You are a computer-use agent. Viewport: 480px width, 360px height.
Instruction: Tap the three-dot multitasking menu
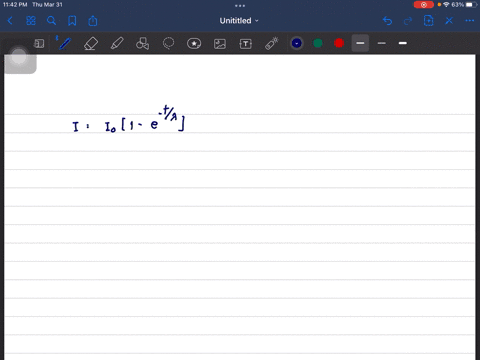[x=240, y=6]
